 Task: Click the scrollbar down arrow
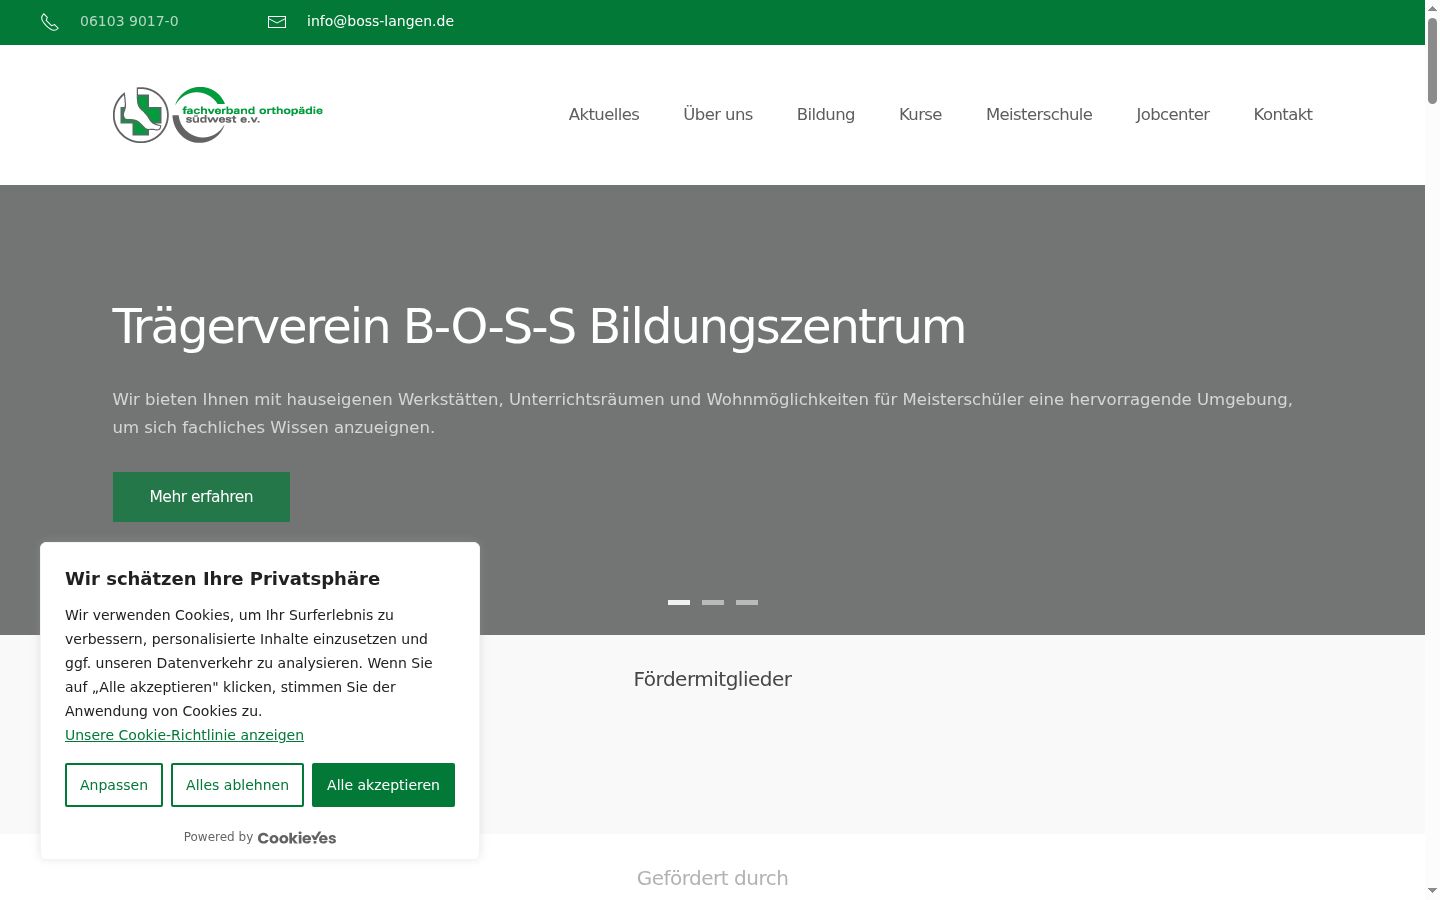[x=1432, y=891]
